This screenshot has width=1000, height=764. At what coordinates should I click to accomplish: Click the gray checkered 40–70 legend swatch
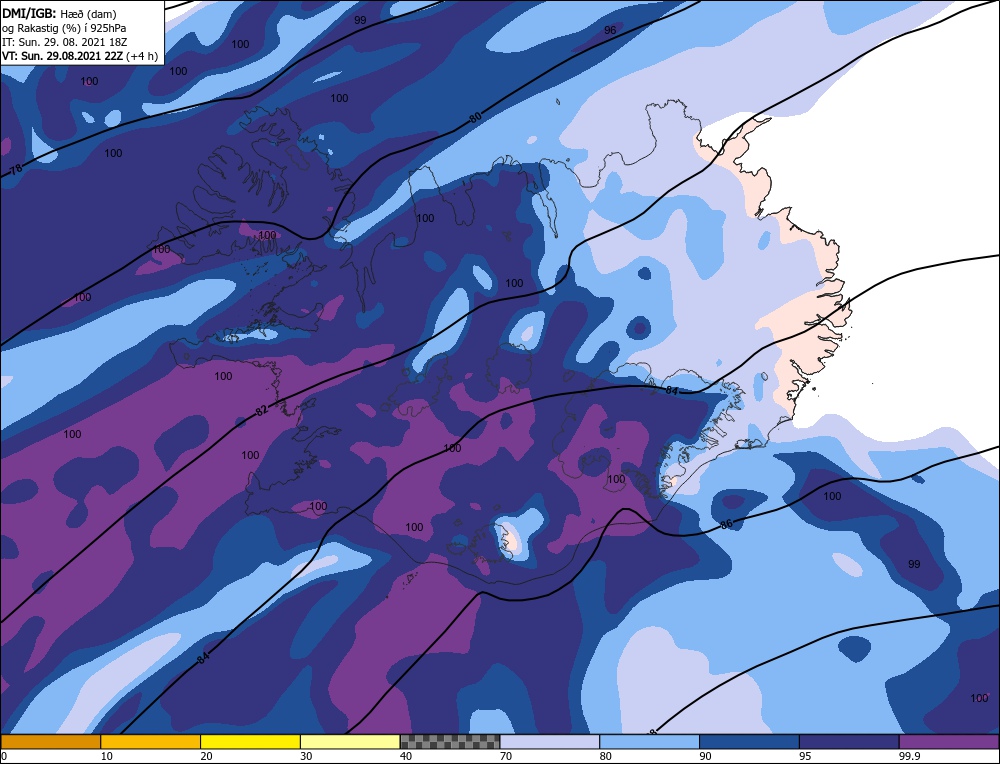click(450, 742)
